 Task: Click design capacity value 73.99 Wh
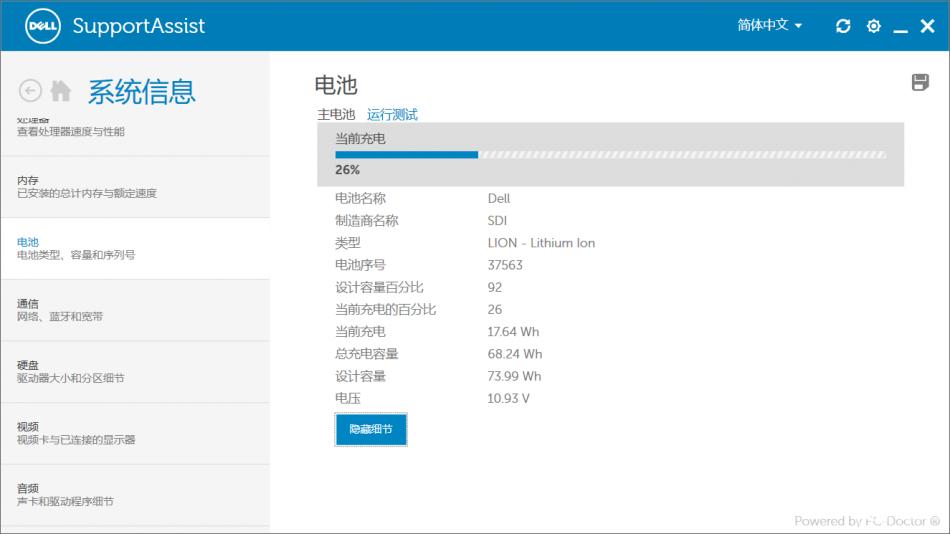click(x=514, y=376)
